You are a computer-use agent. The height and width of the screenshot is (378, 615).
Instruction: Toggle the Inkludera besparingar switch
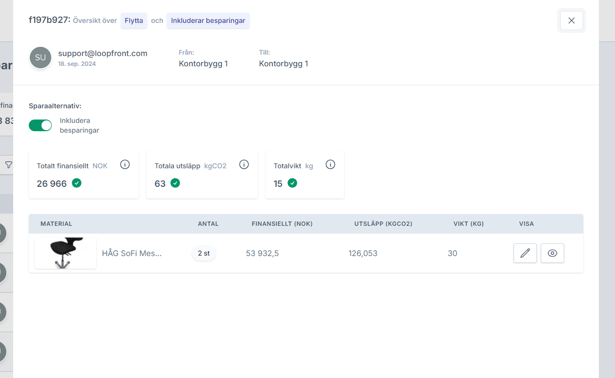point(40,125)
